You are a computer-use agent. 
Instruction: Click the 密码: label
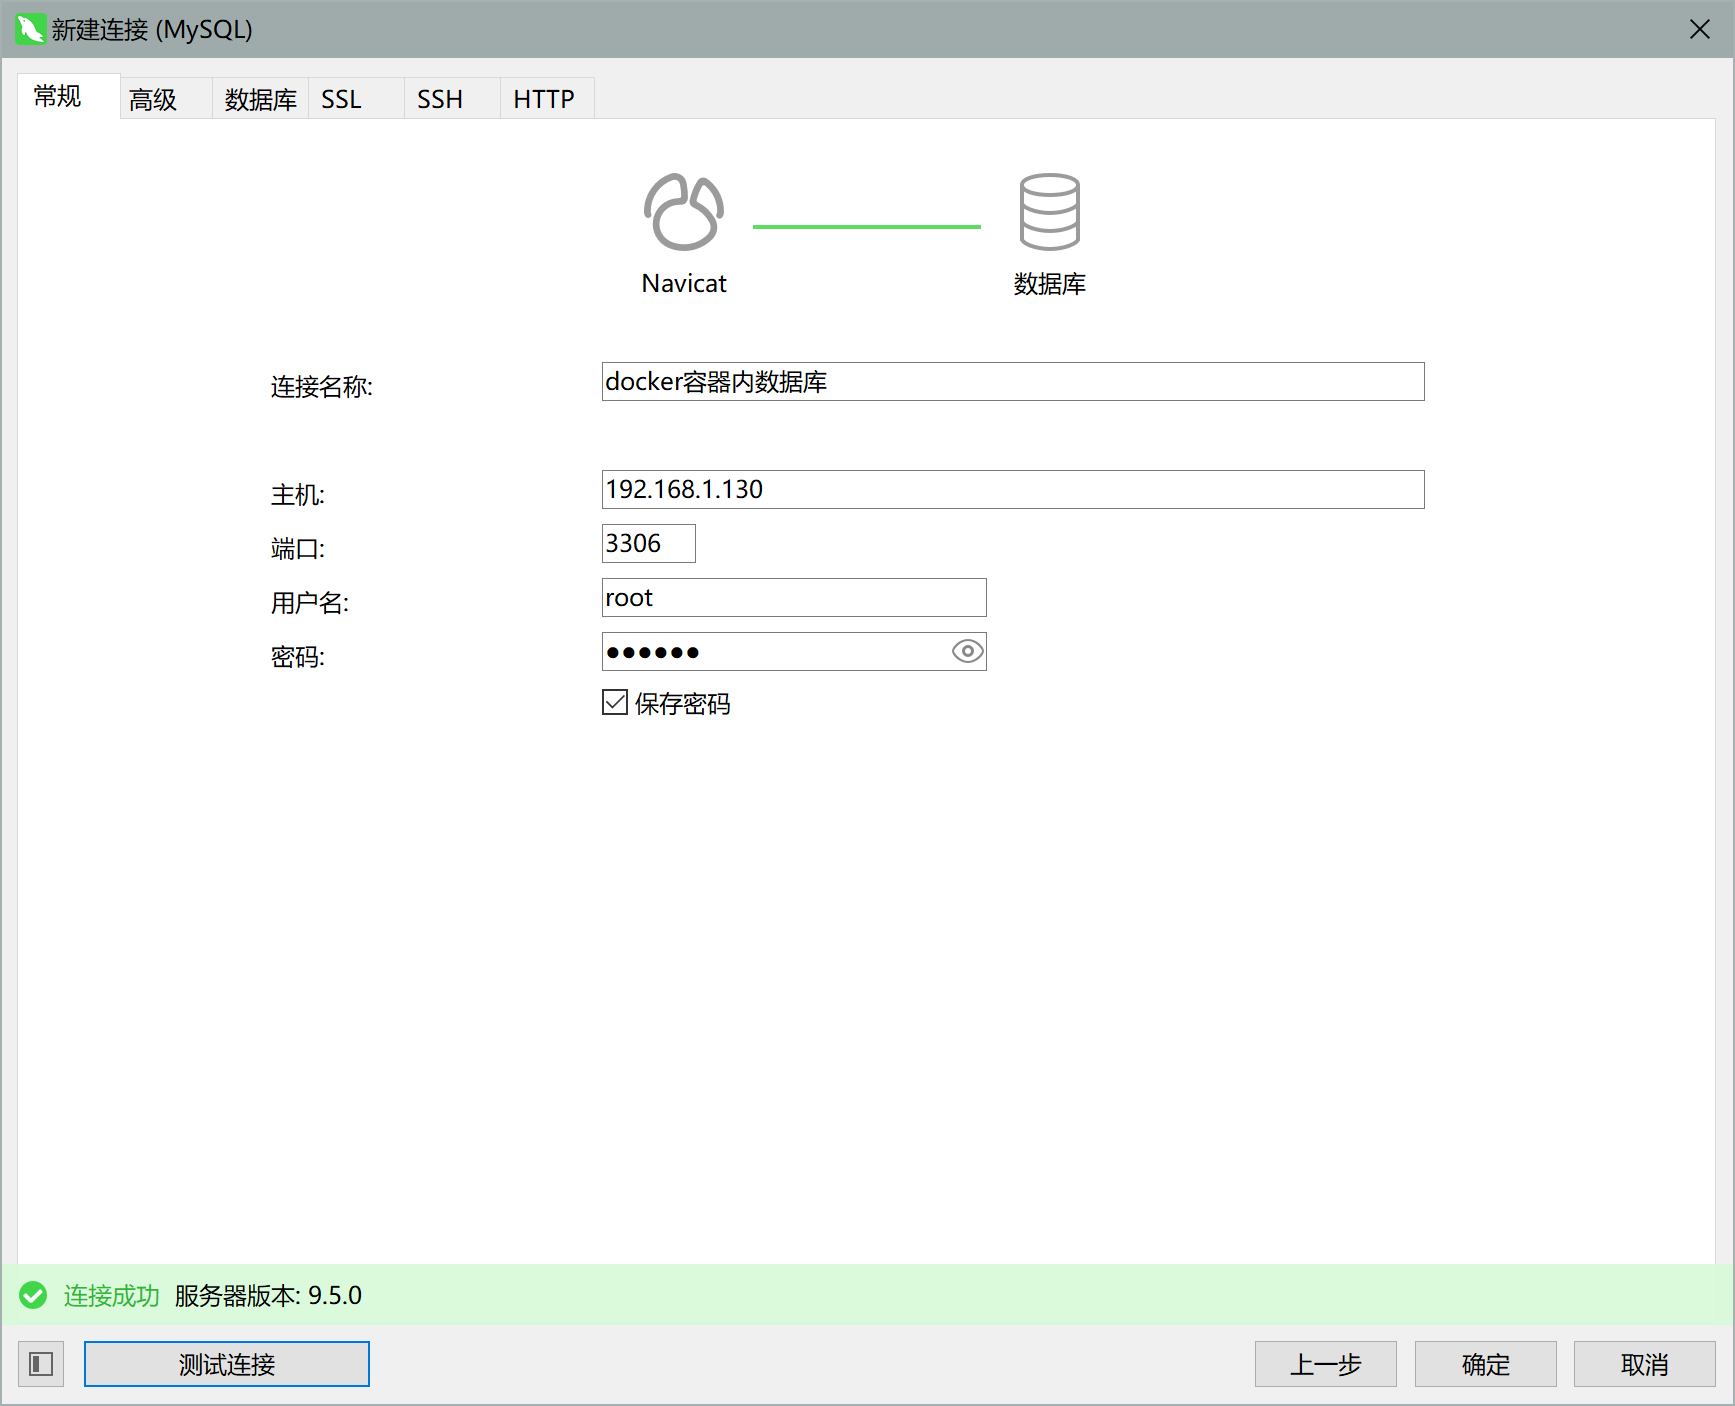[298, 657]
